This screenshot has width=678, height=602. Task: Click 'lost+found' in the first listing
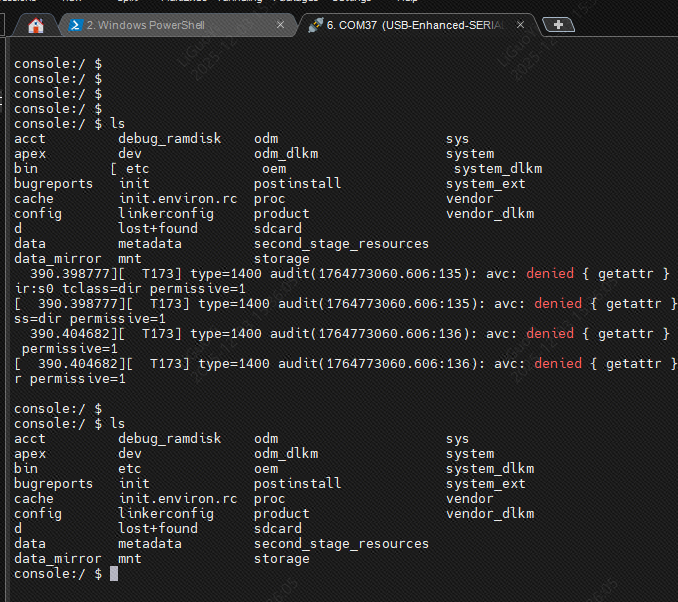(157, 229)
